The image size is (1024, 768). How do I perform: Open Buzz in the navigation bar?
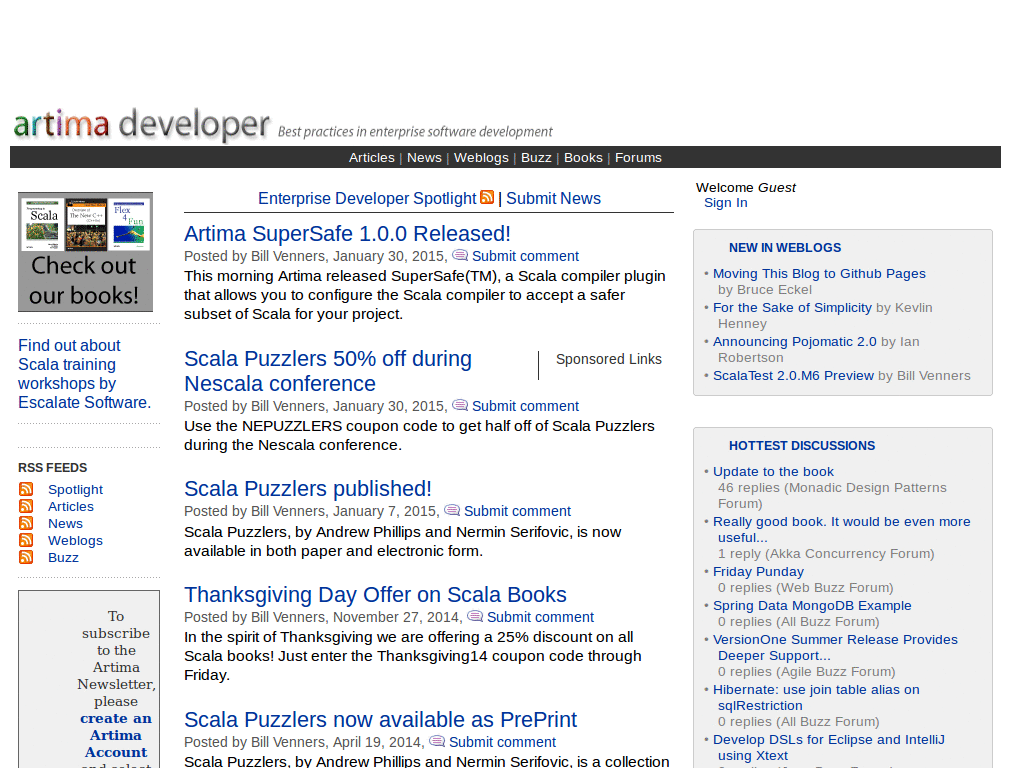coord(536,157)
